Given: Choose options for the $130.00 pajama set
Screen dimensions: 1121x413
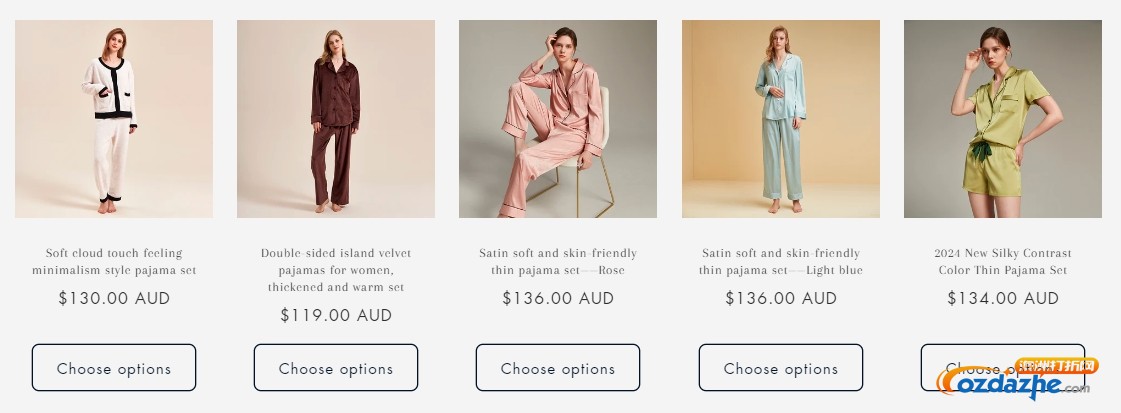Looking at the screenshot, I should (x=114, y=368).
